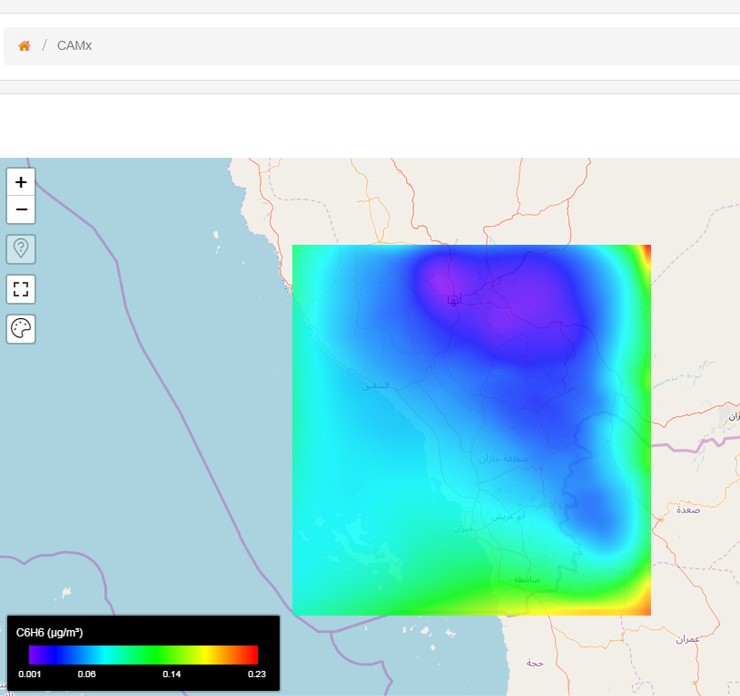Image resolution: width=740 pixels, height=696 pixels.
Task: Click the أبو عريش label on map
Action: (x=508, y=517)
